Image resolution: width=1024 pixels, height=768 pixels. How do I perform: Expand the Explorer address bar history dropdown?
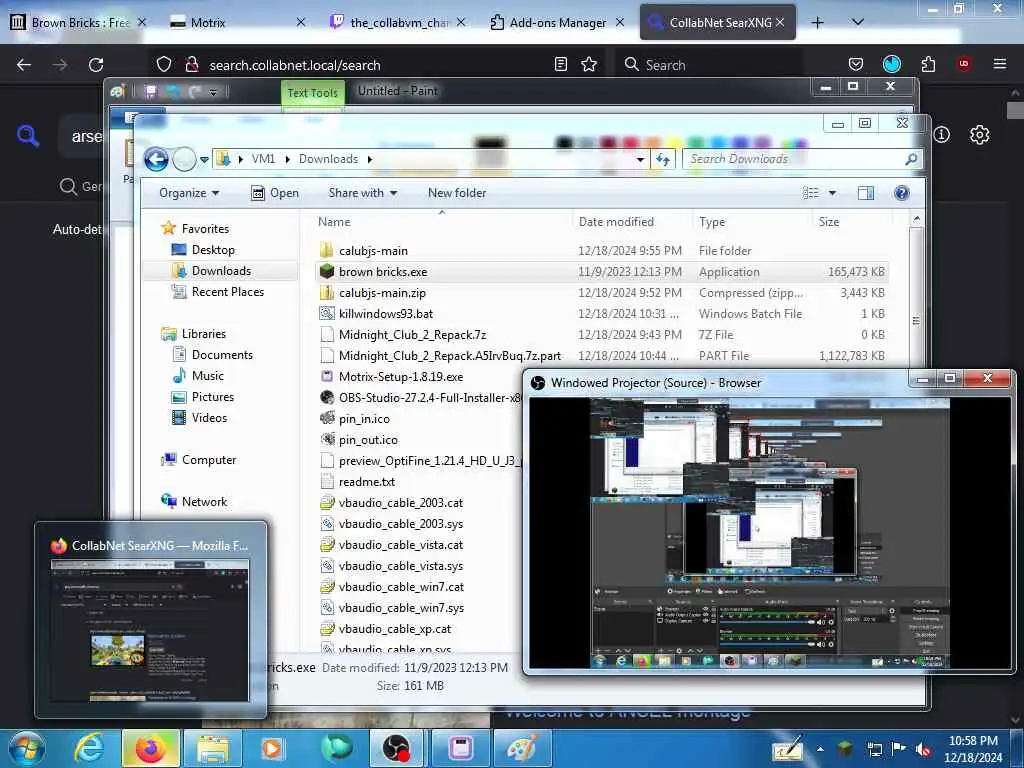tap(640, 159)
